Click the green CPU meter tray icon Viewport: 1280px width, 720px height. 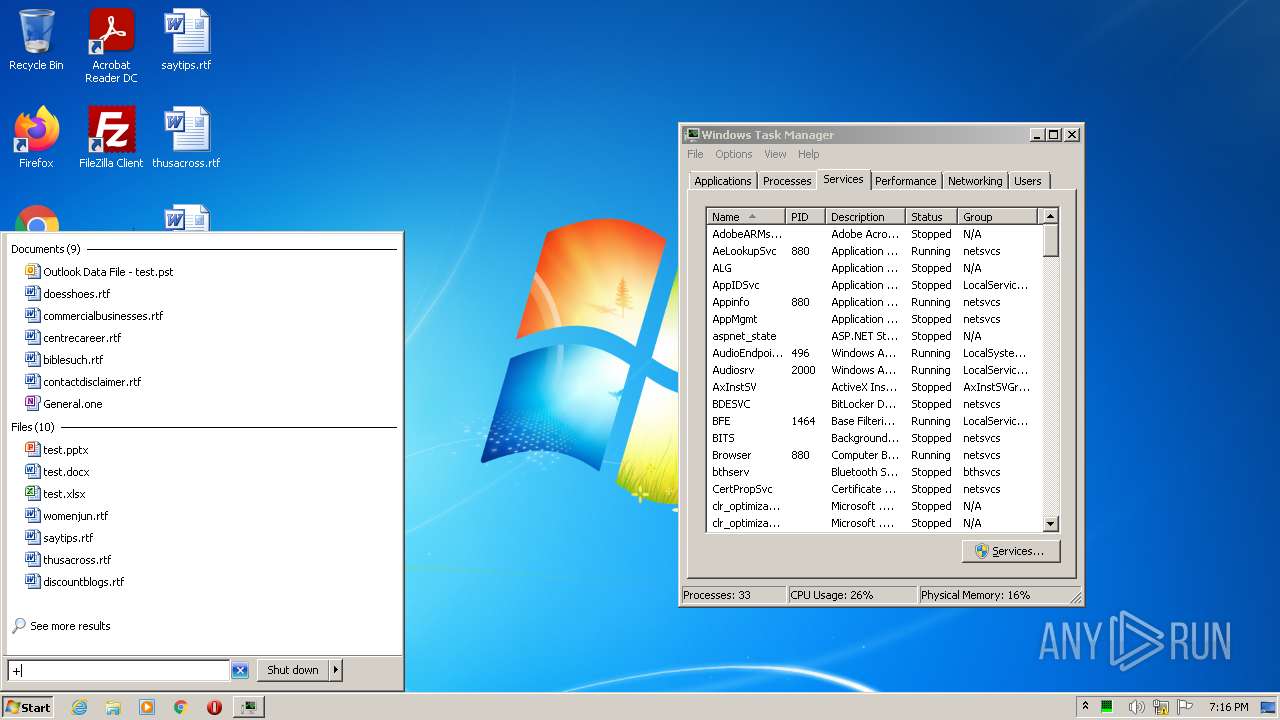coord(1108,707)
